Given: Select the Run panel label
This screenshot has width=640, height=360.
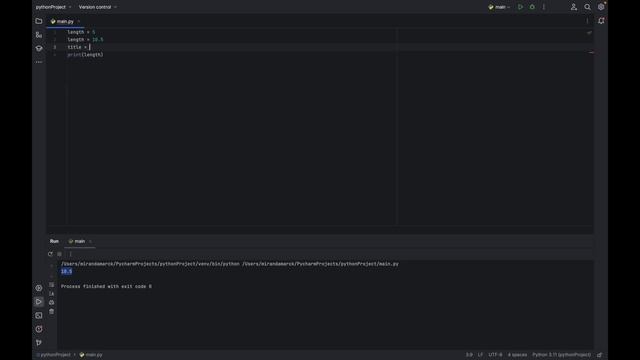Looking at the screenshot, I should [54, 241].
